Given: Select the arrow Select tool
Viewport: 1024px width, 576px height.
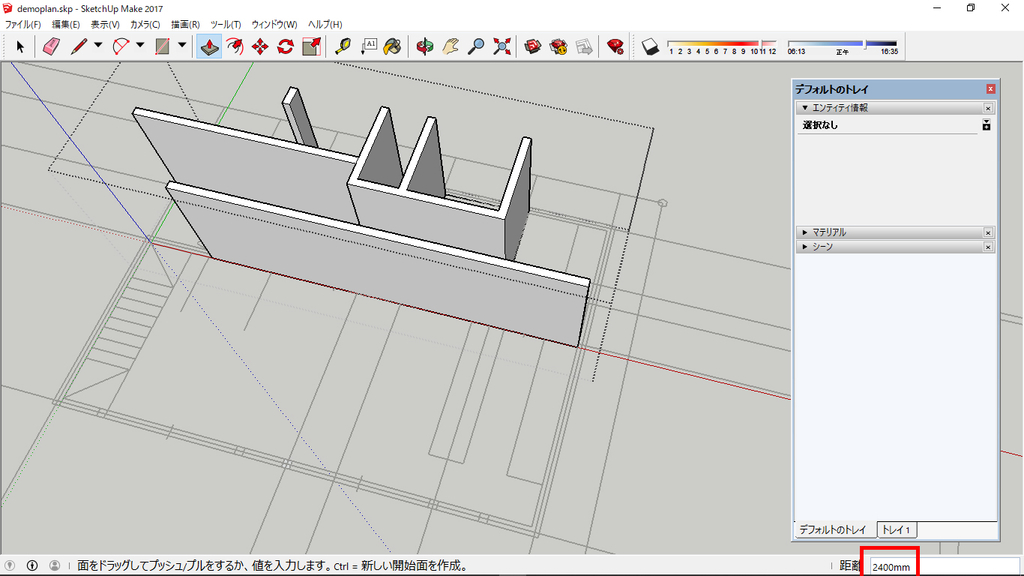Looking at the screenshot, I should [x=20, y=46].
